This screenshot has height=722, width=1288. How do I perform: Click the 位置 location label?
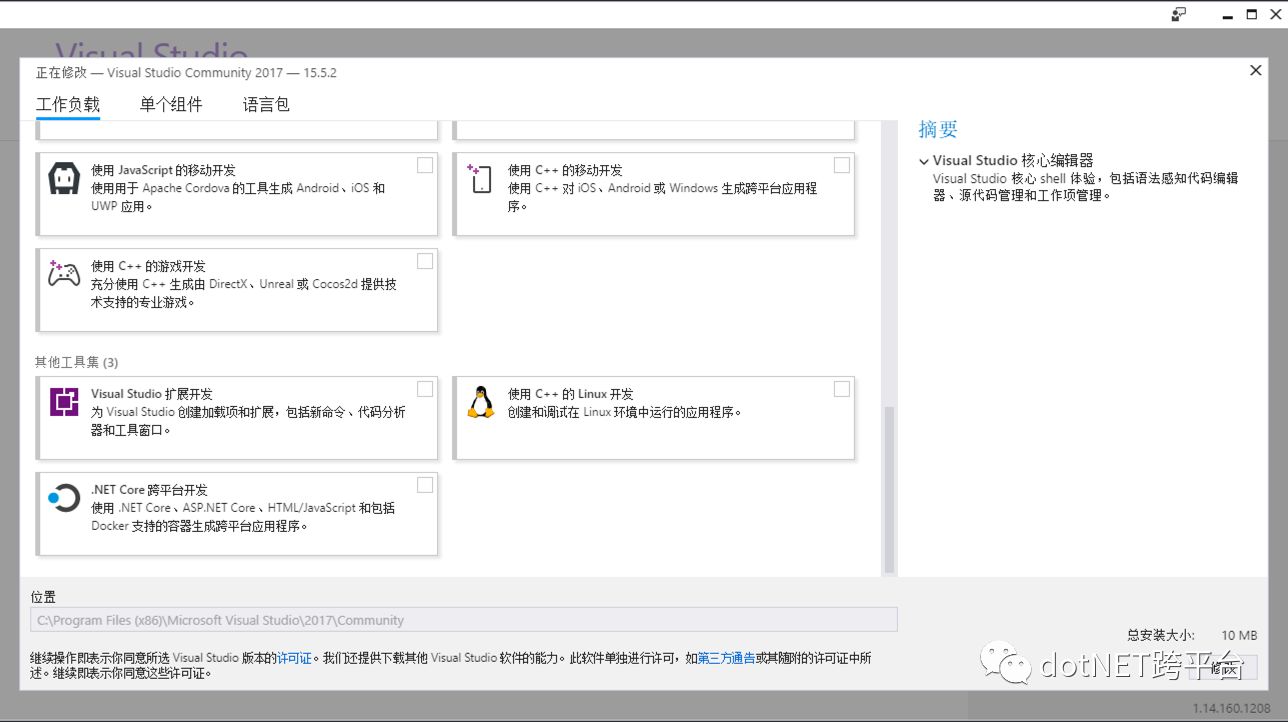[x=43, y=597]
